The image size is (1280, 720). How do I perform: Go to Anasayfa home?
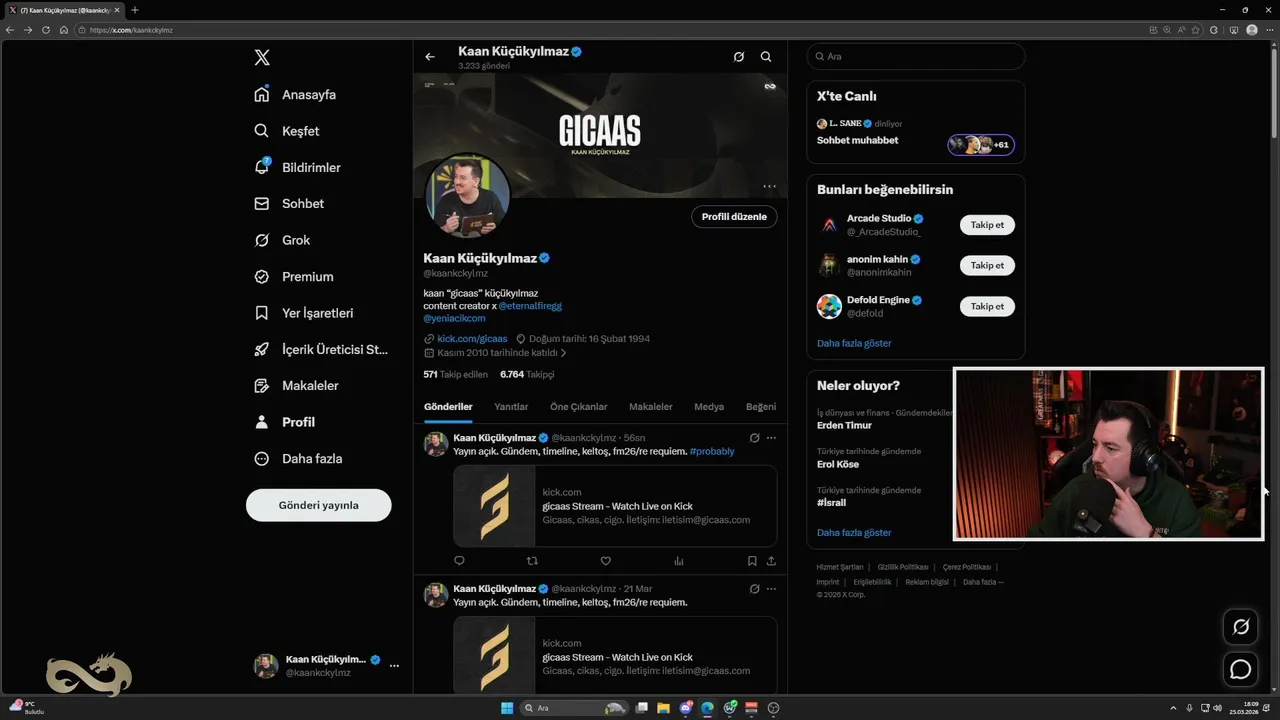tap(295, 95)
